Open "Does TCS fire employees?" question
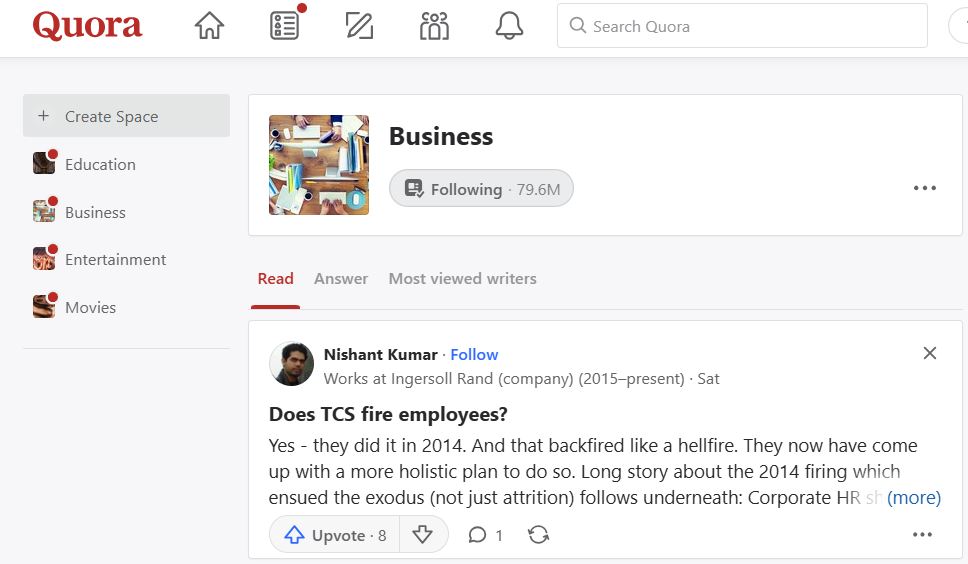The image size is (968, 564). pos(388,414)
